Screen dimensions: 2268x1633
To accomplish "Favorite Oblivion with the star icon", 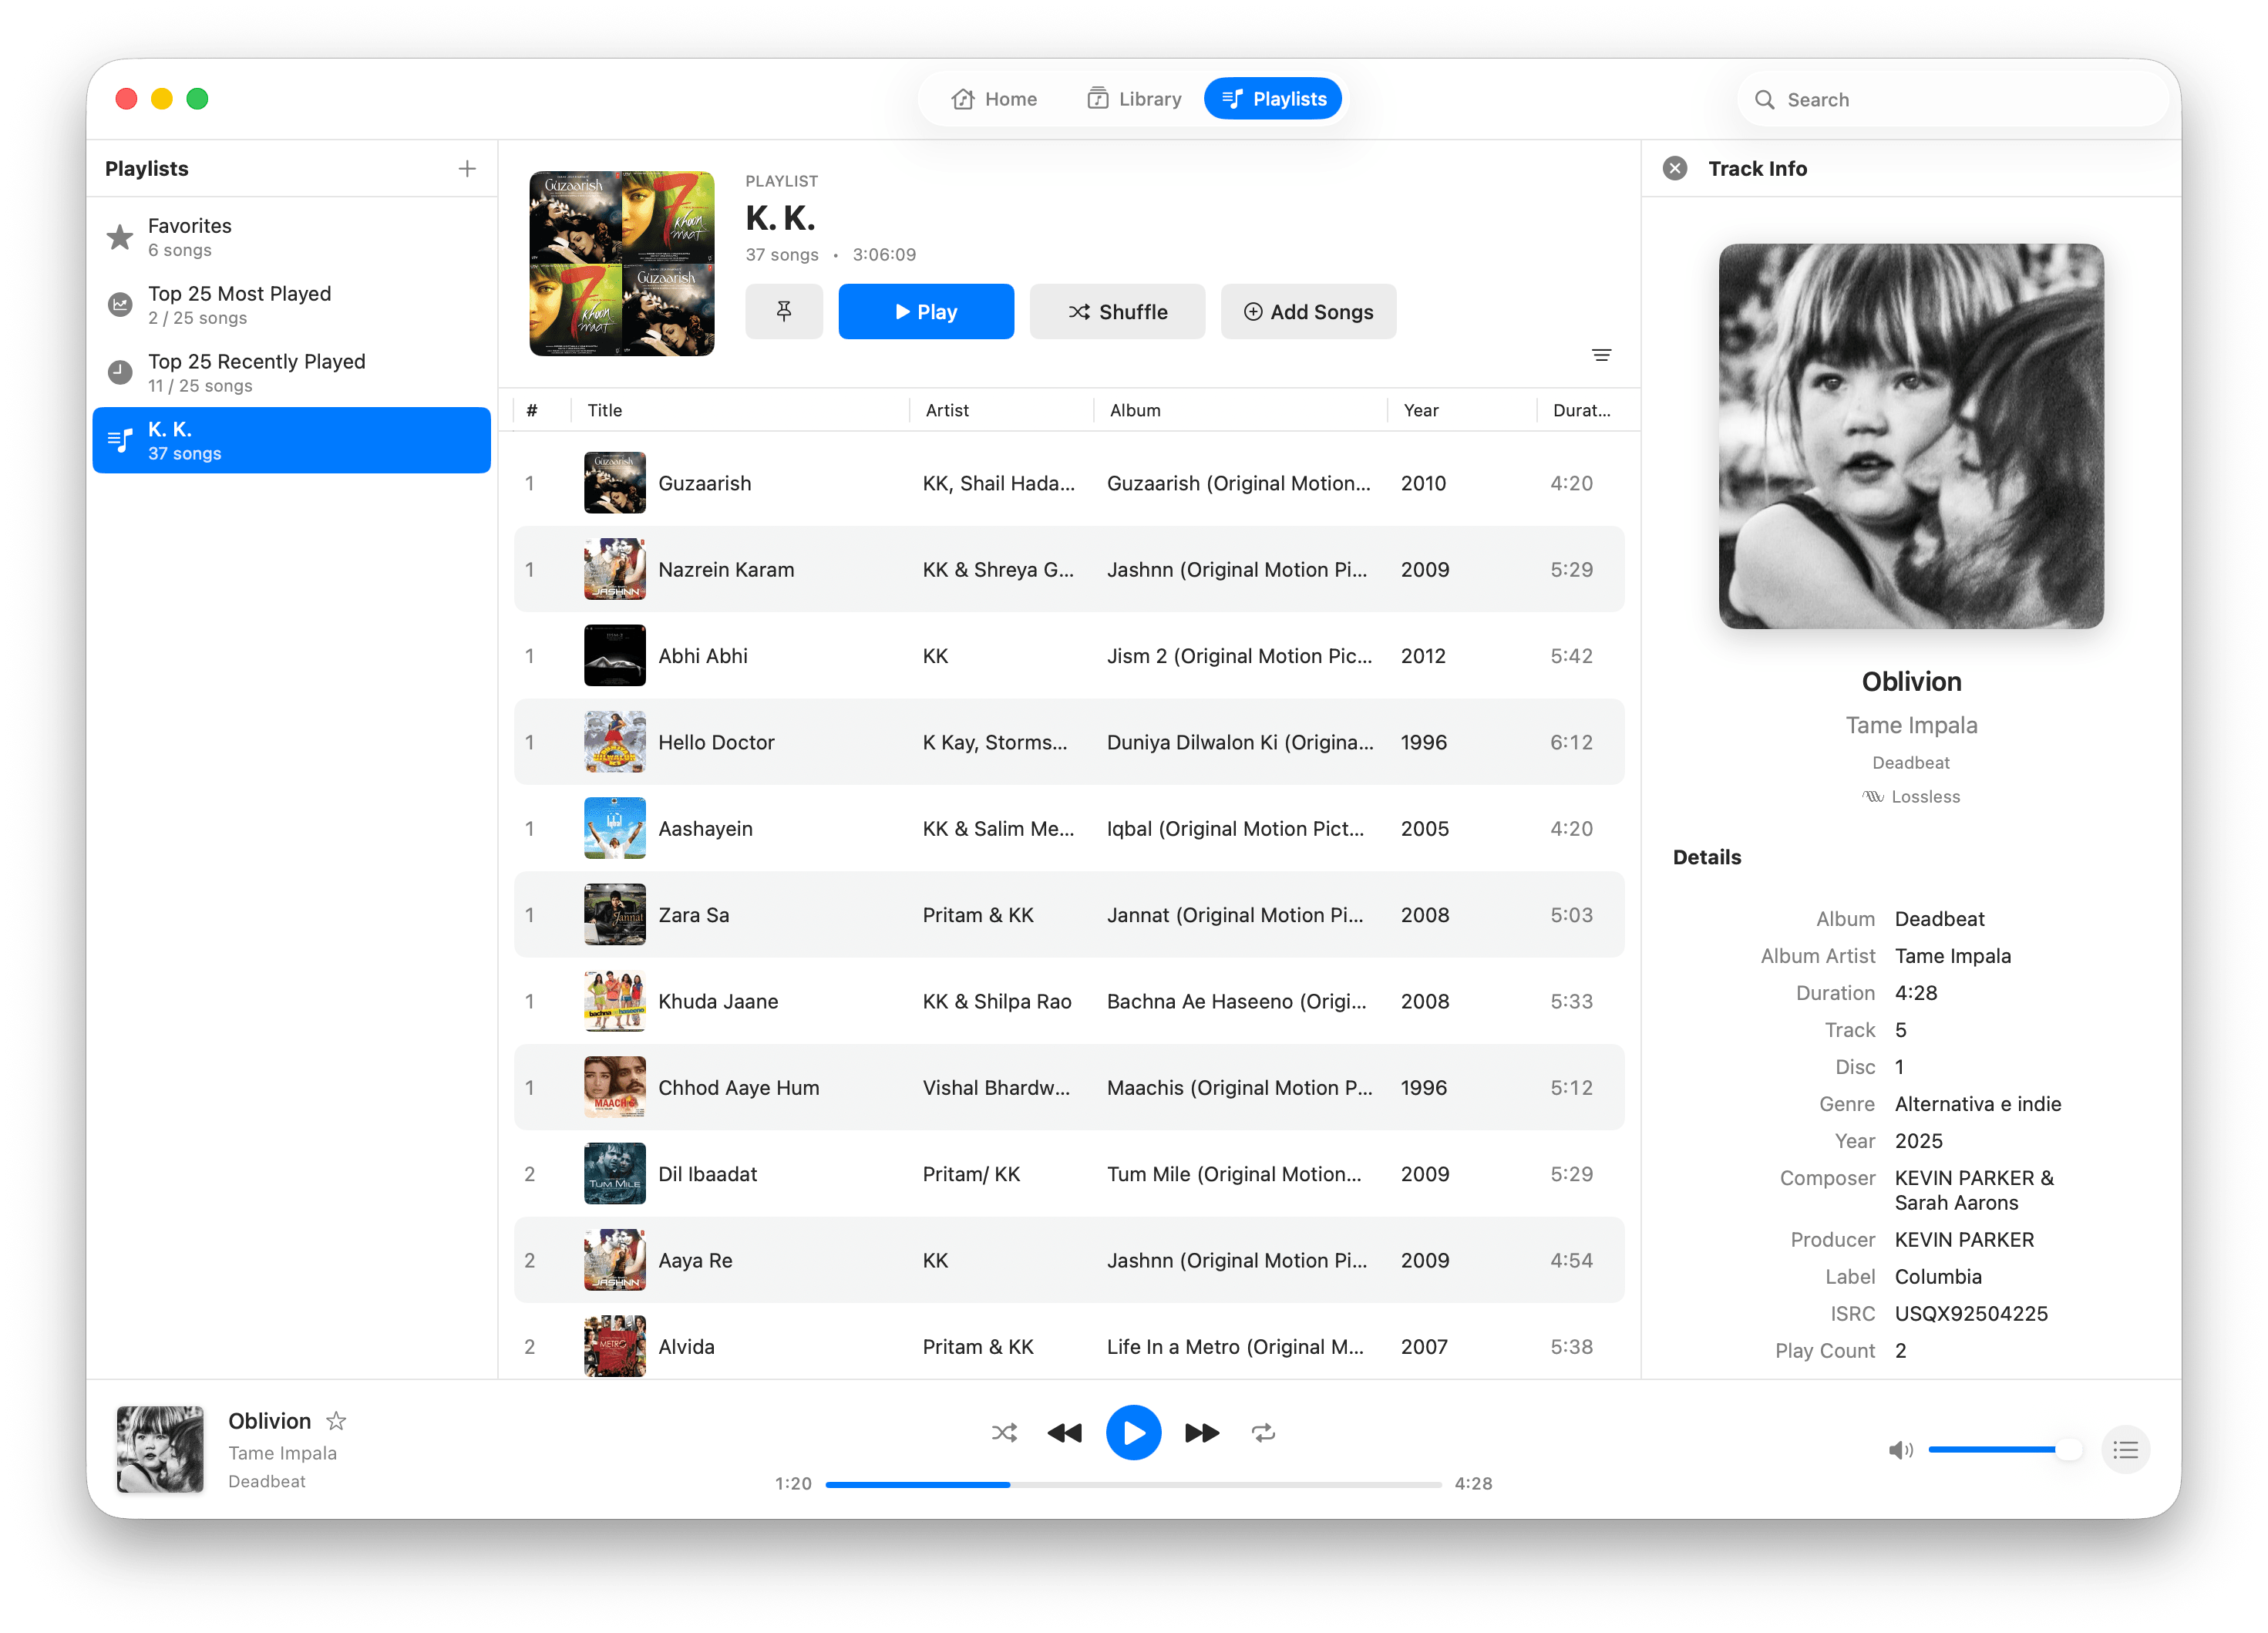I will coord(336,1421).
